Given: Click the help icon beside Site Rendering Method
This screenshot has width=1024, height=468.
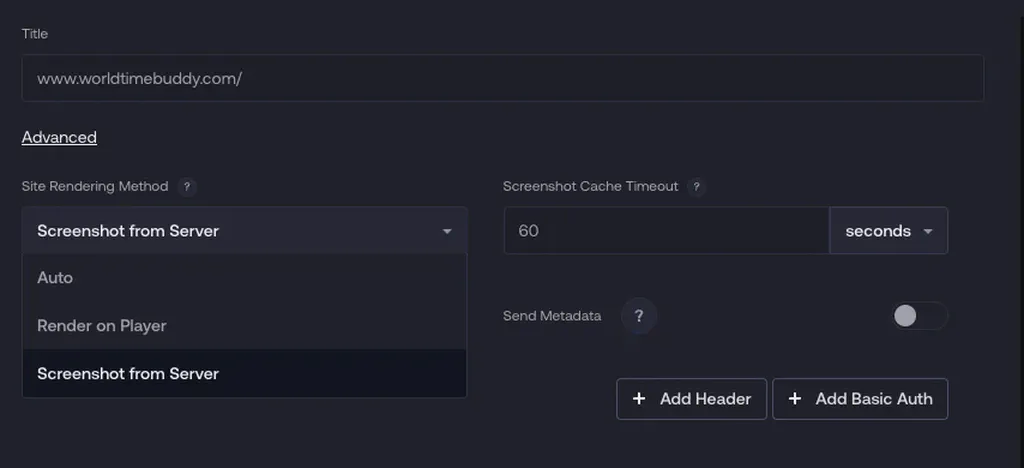Looking at the screenshot, I should point(187,187).
